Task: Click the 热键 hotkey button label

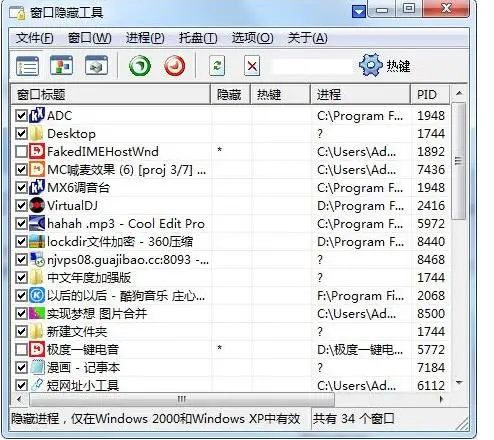Action: [398, 66]
